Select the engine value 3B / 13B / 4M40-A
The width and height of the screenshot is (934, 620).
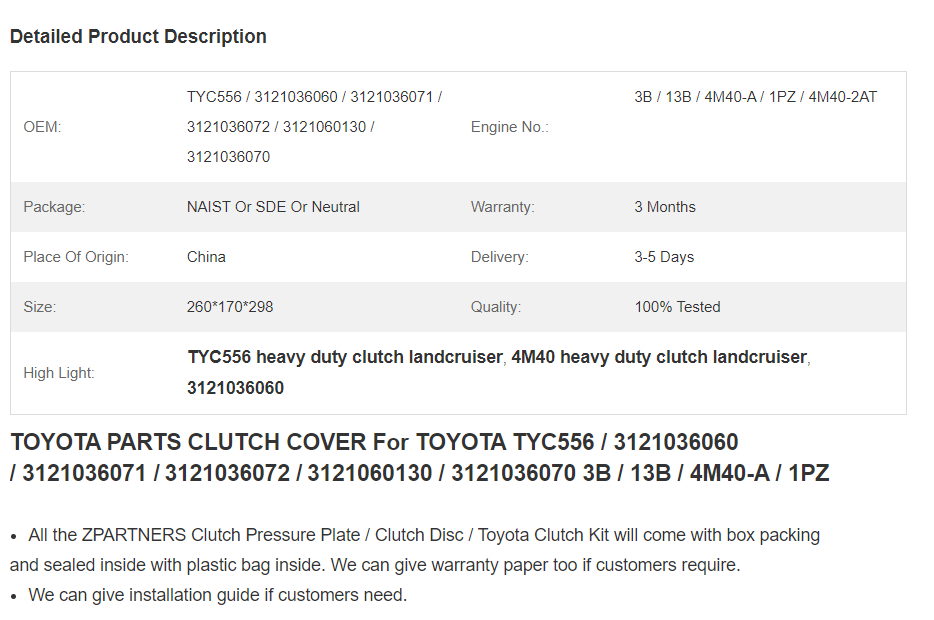755,96
